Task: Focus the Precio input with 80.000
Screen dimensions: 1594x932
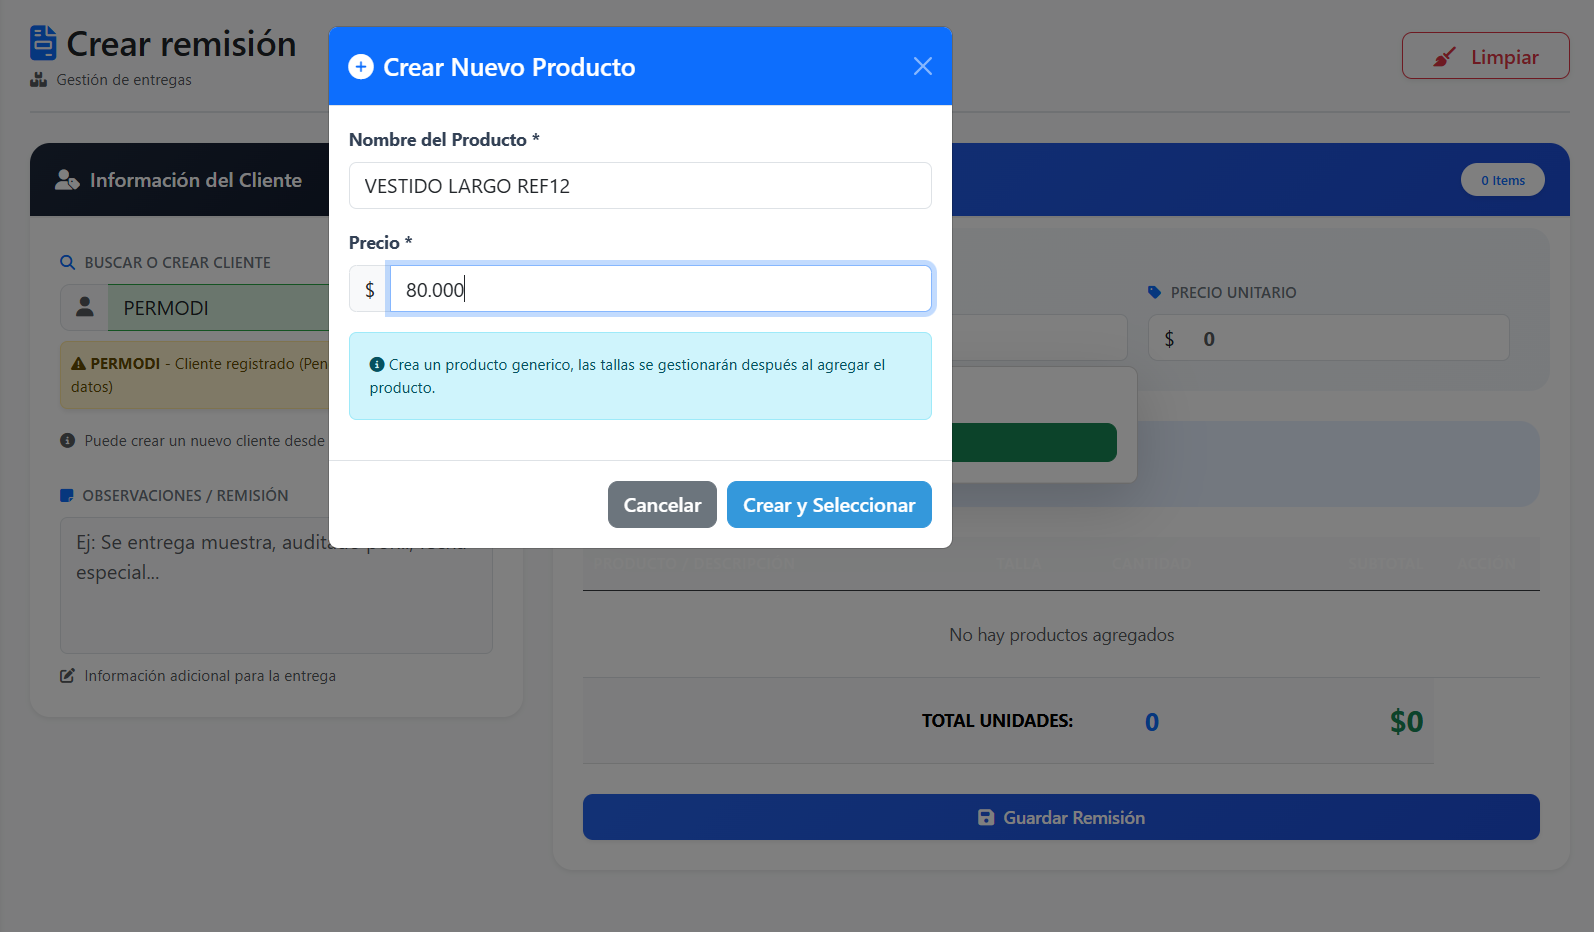Action: (660, 289)
